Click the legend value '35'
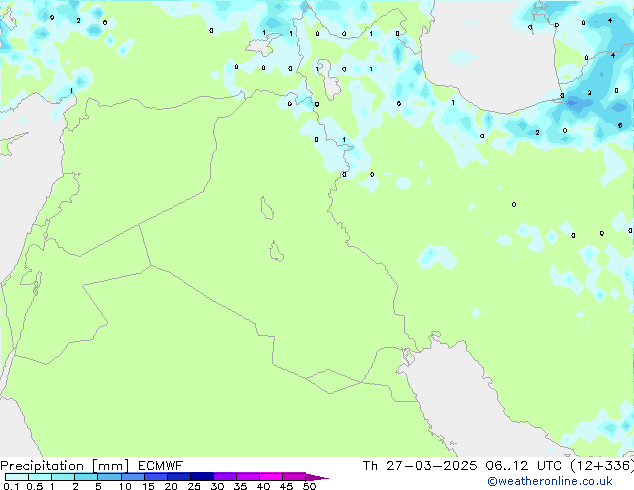The height and width of the screenshot is (490, 634). pos(240,486)
